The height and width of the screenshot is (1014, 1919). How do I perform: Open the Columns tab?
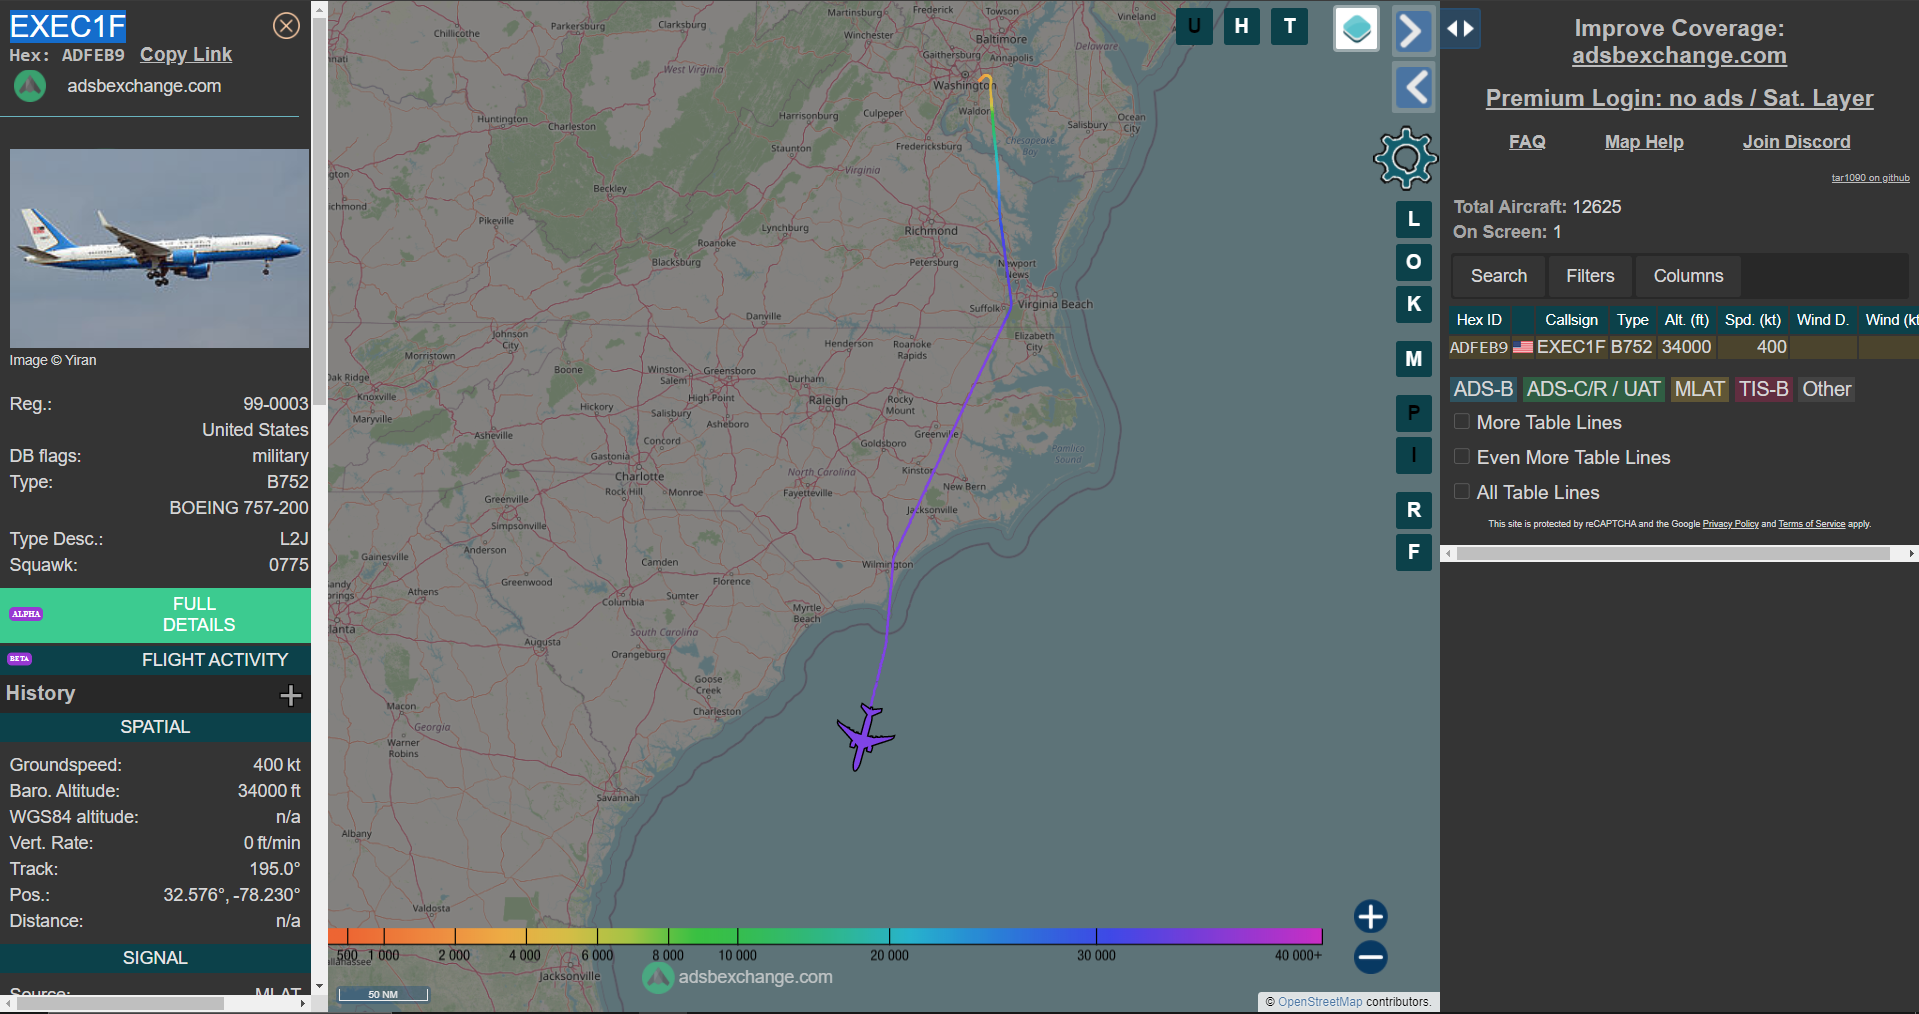click(1688, 276)
